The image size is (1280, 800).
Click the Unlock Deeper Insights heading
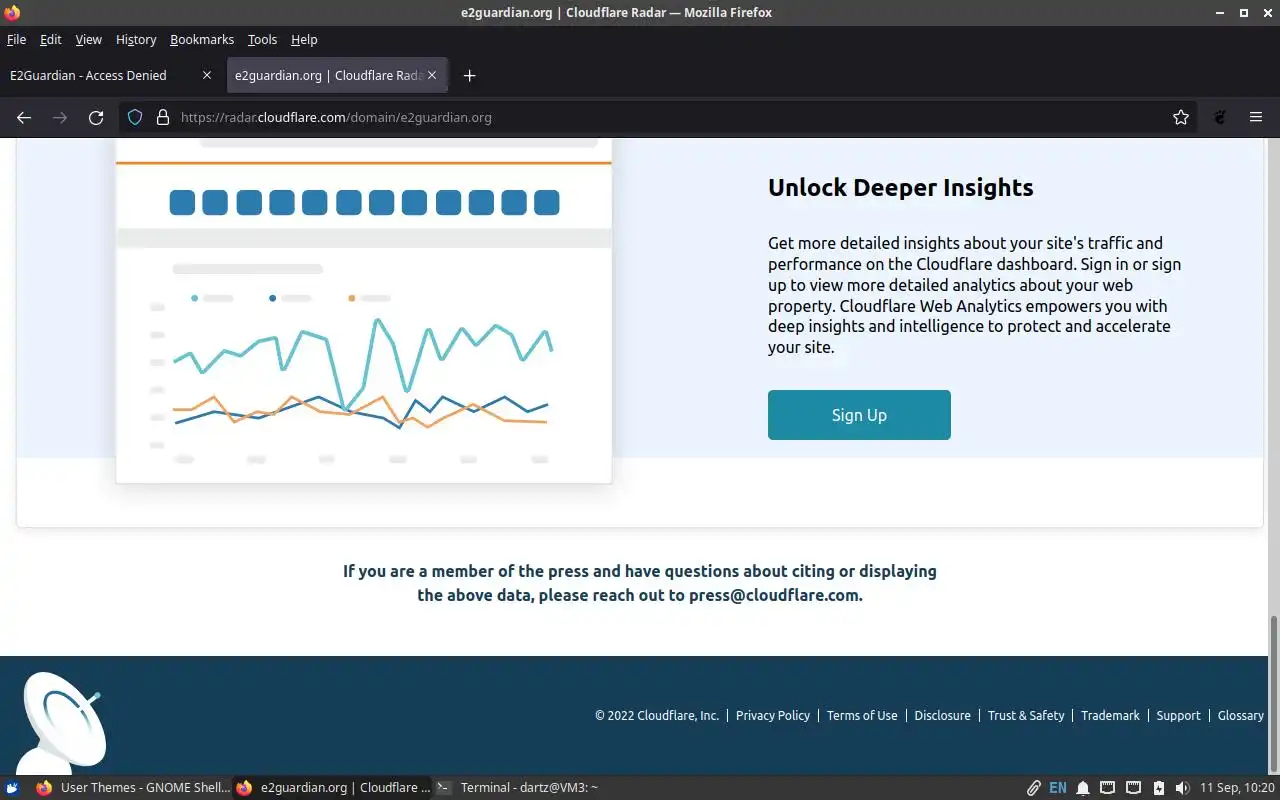900,187
